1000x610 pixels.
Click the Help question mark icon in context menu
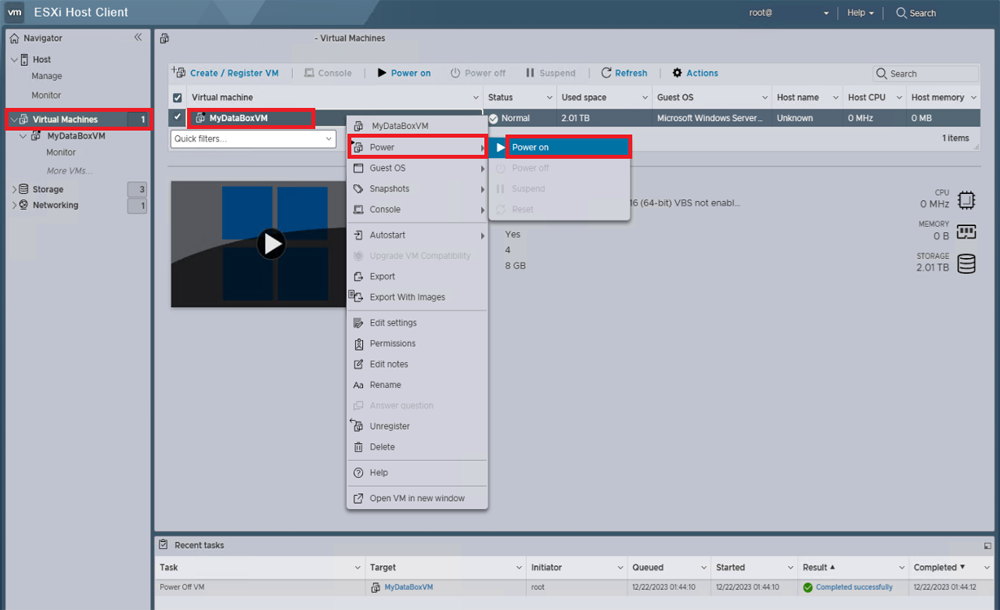tap(358, 473)
